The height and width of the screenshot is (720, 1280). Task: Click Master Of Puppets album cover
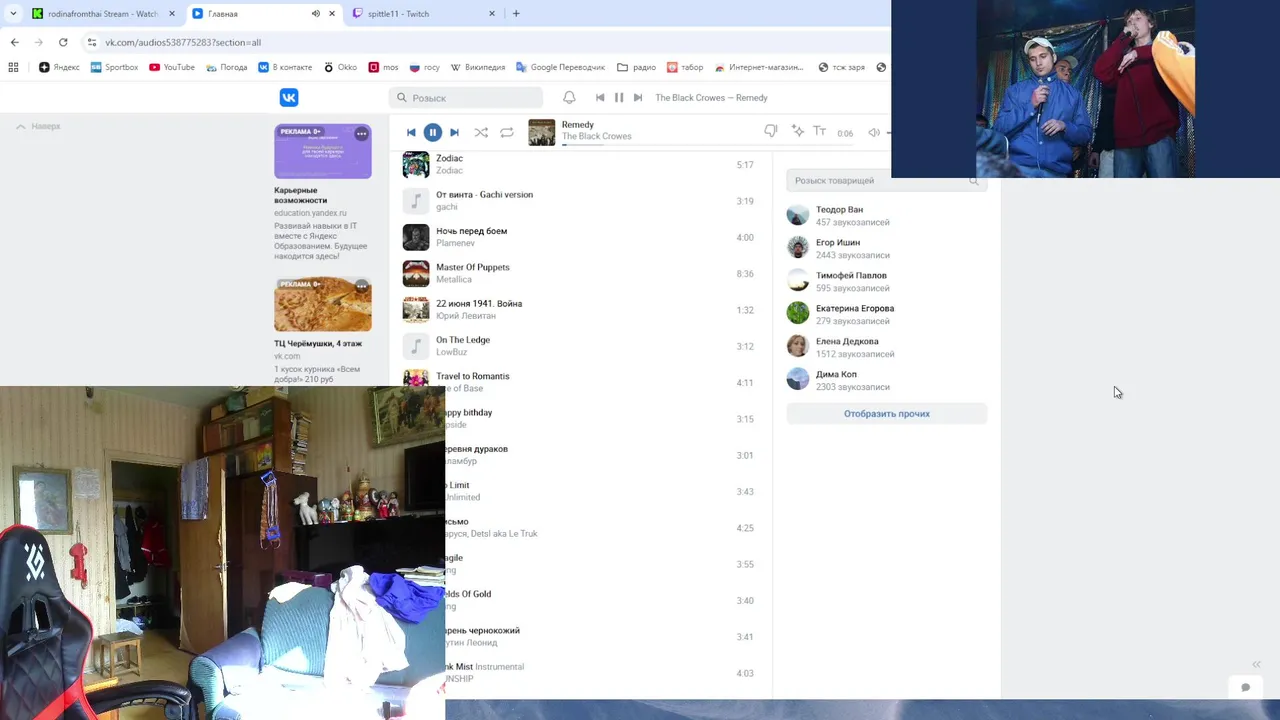[x=416, y=273]
